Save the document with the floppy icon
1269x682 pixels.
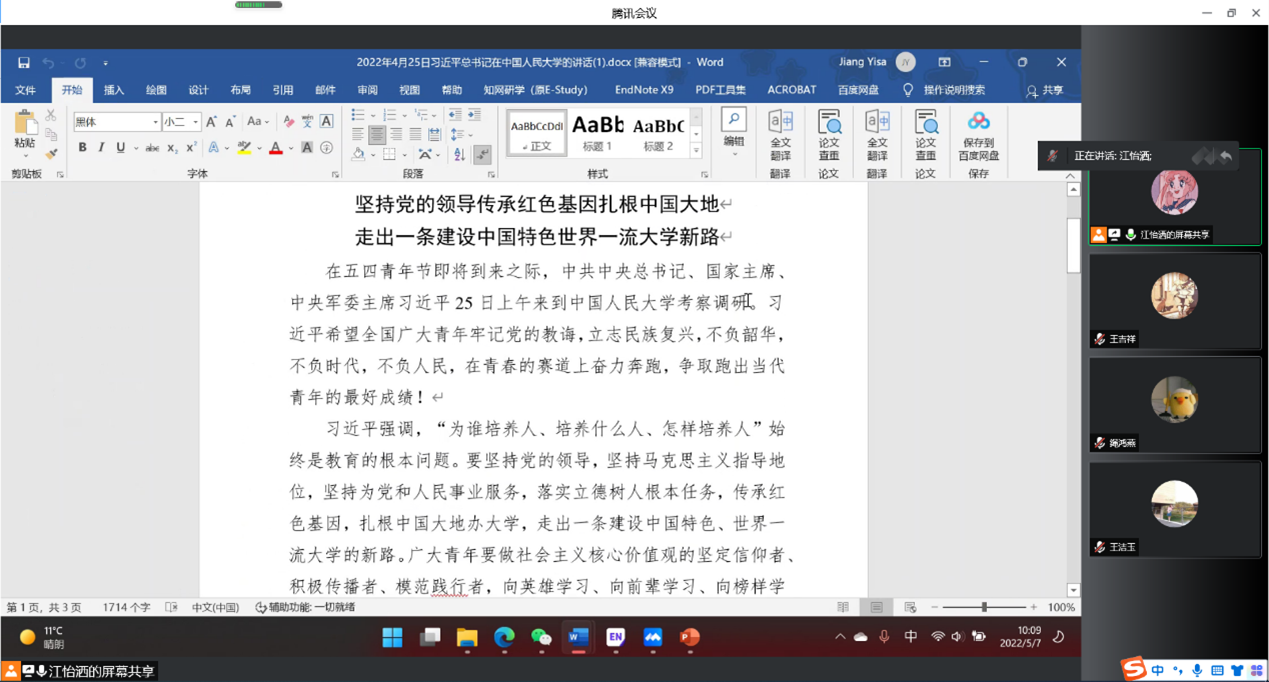point(23,62)
